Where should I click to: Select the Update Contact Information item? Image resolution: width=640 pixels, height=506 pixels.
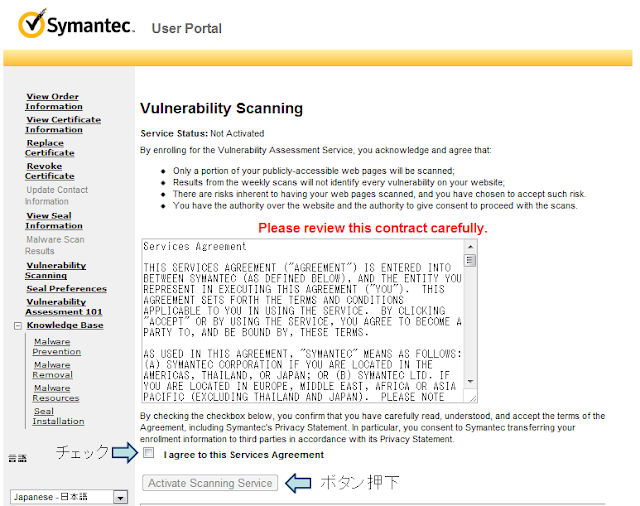[x=56, y=195]
